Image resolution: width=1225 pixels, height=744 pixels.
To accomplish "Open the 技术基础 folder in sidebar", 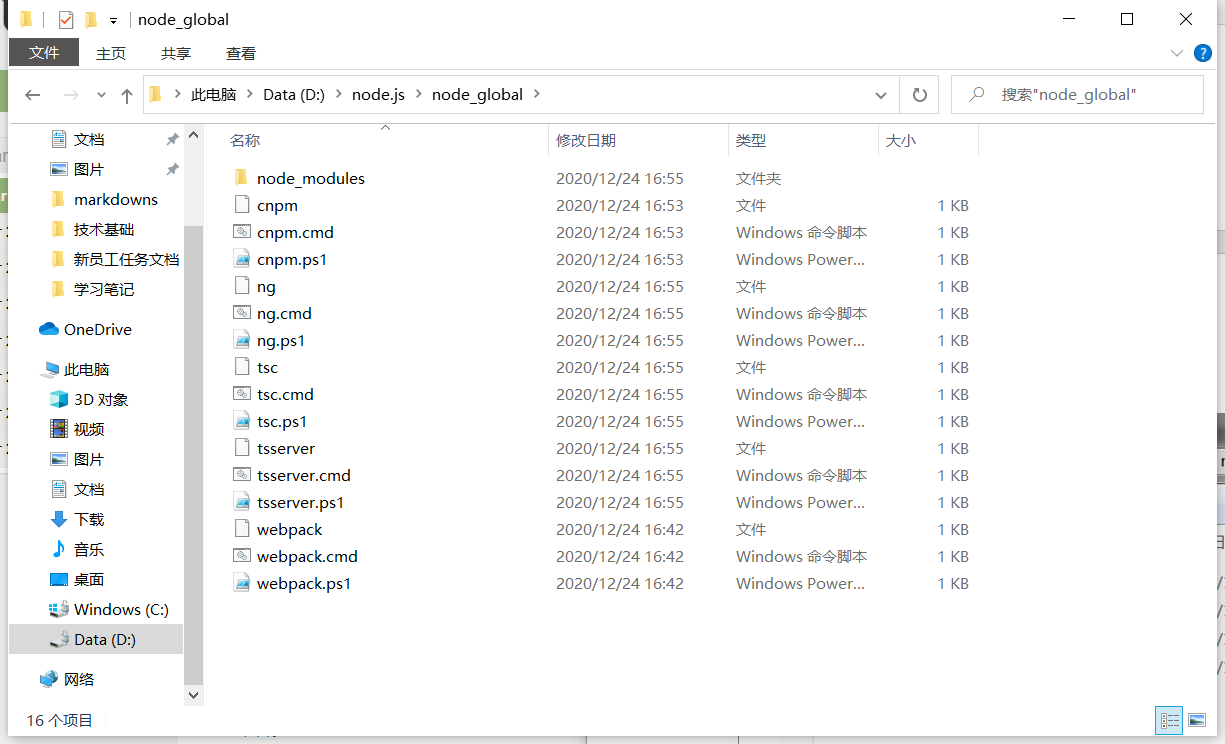I will 104,229.
